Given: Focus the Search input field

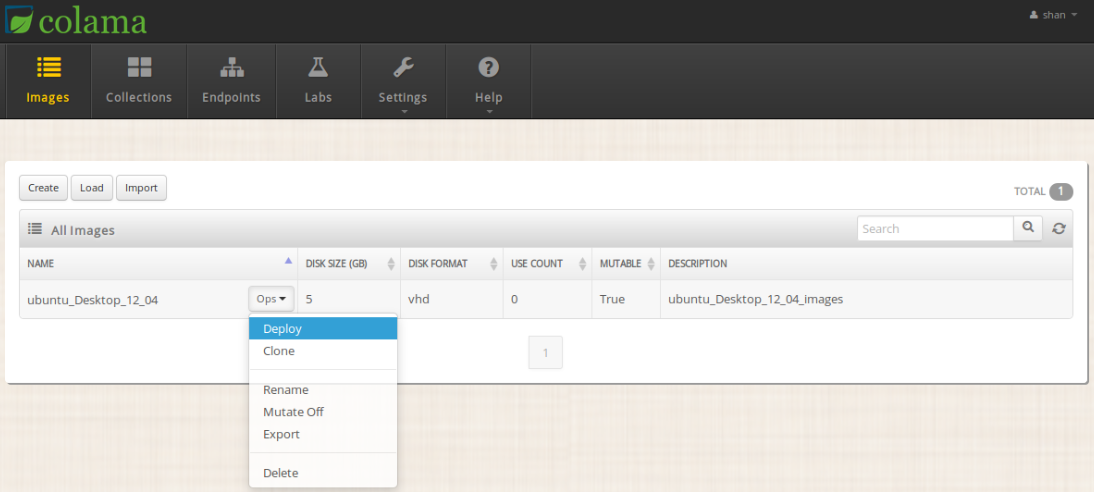Looking at the screenshot, I should (x=936, y=228).
